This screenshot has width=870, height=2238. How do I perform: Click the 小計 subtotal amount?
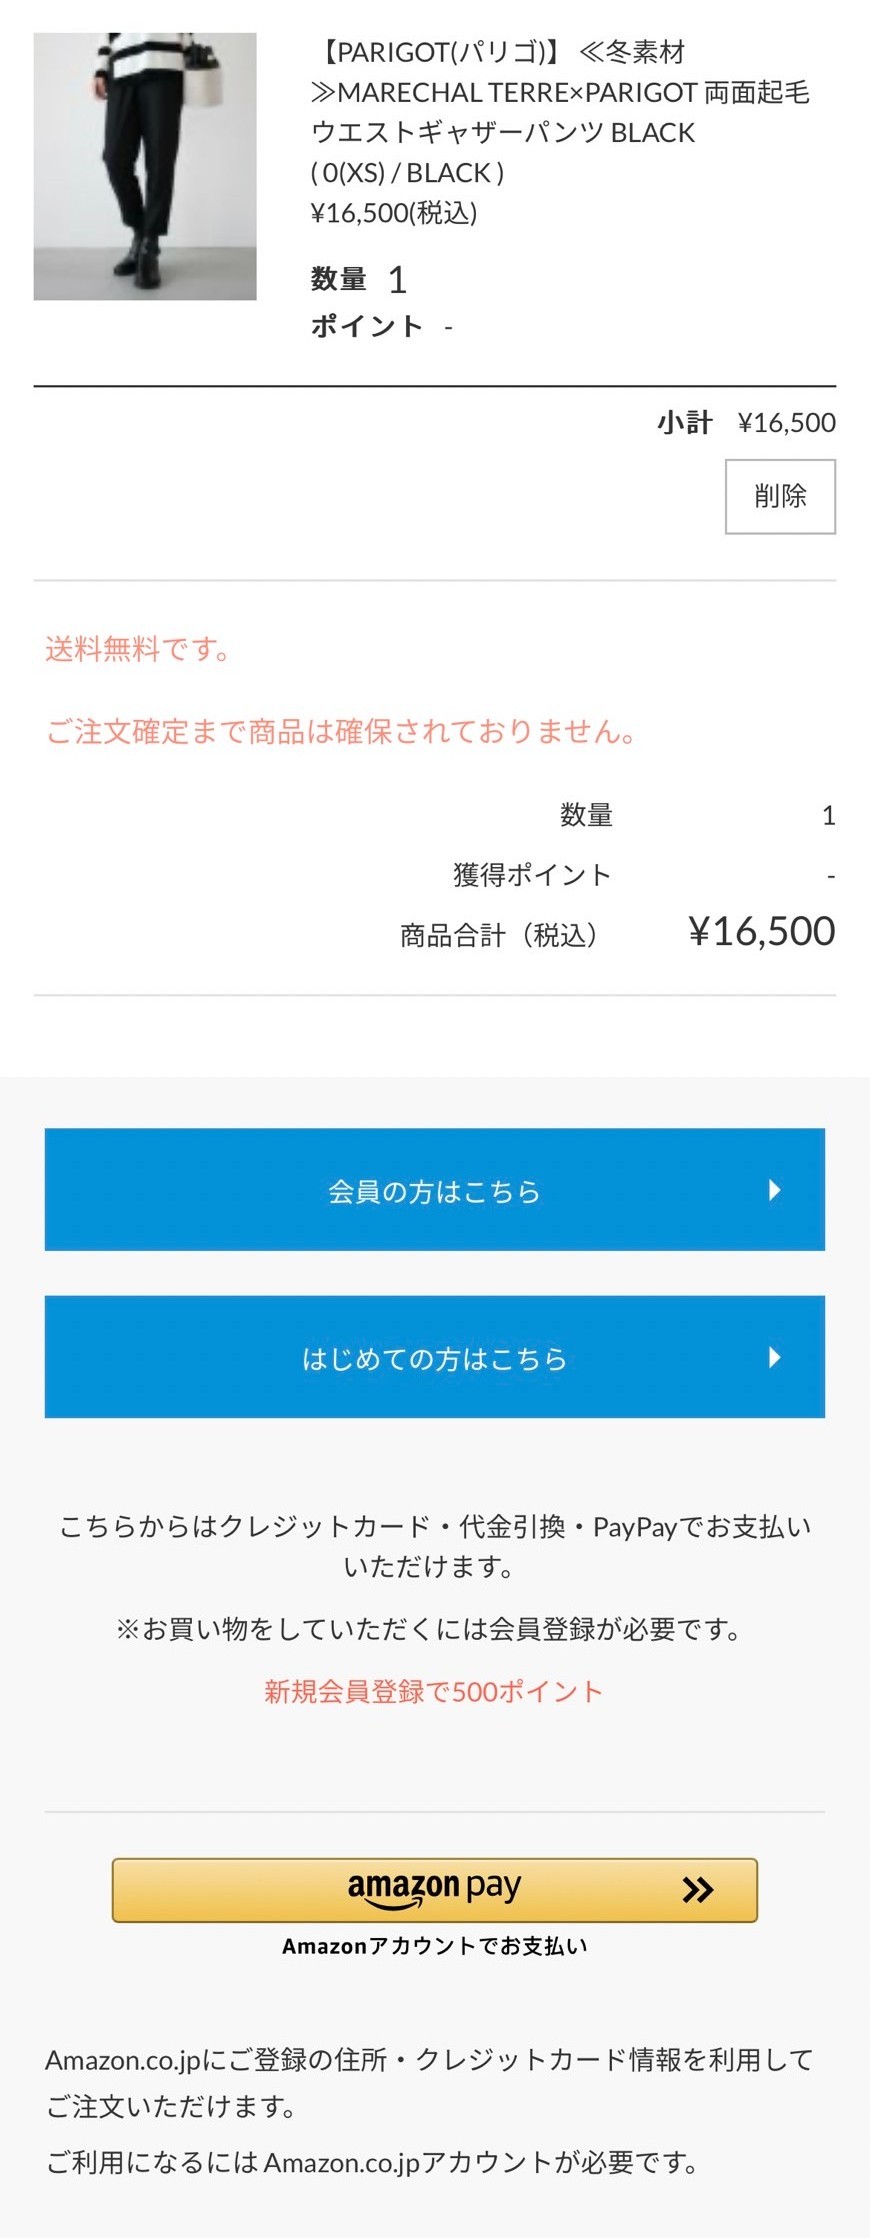(786, 423)
